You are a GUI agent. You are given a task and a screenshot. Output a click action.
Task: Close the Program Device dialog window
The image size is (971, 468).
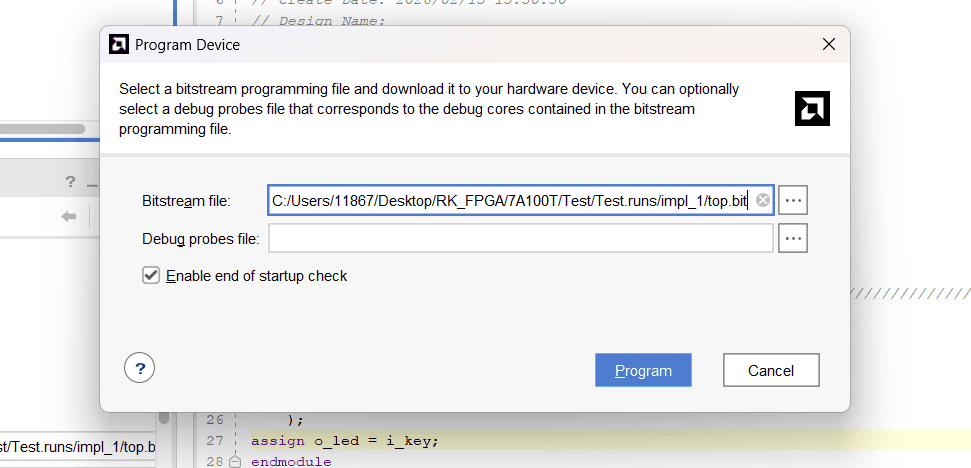point(828,45)
